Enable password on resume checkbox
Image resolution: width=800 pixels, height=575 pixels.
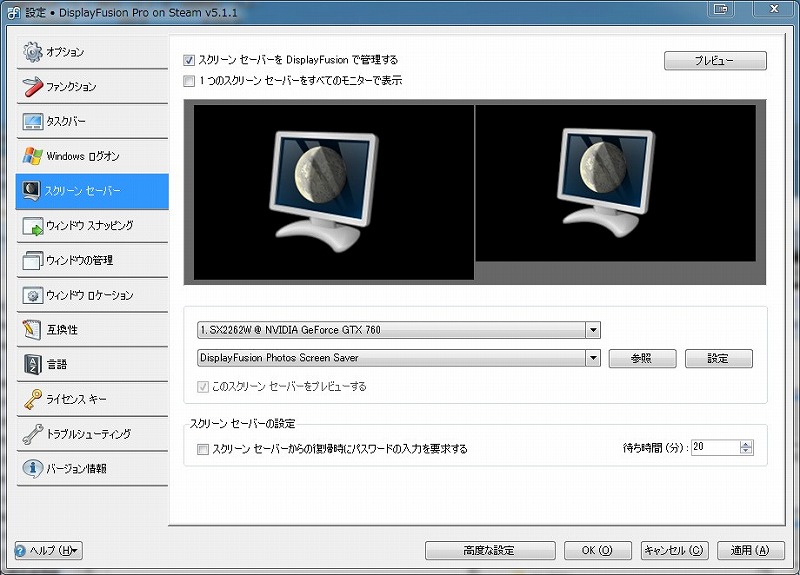(x=203, y=449)
